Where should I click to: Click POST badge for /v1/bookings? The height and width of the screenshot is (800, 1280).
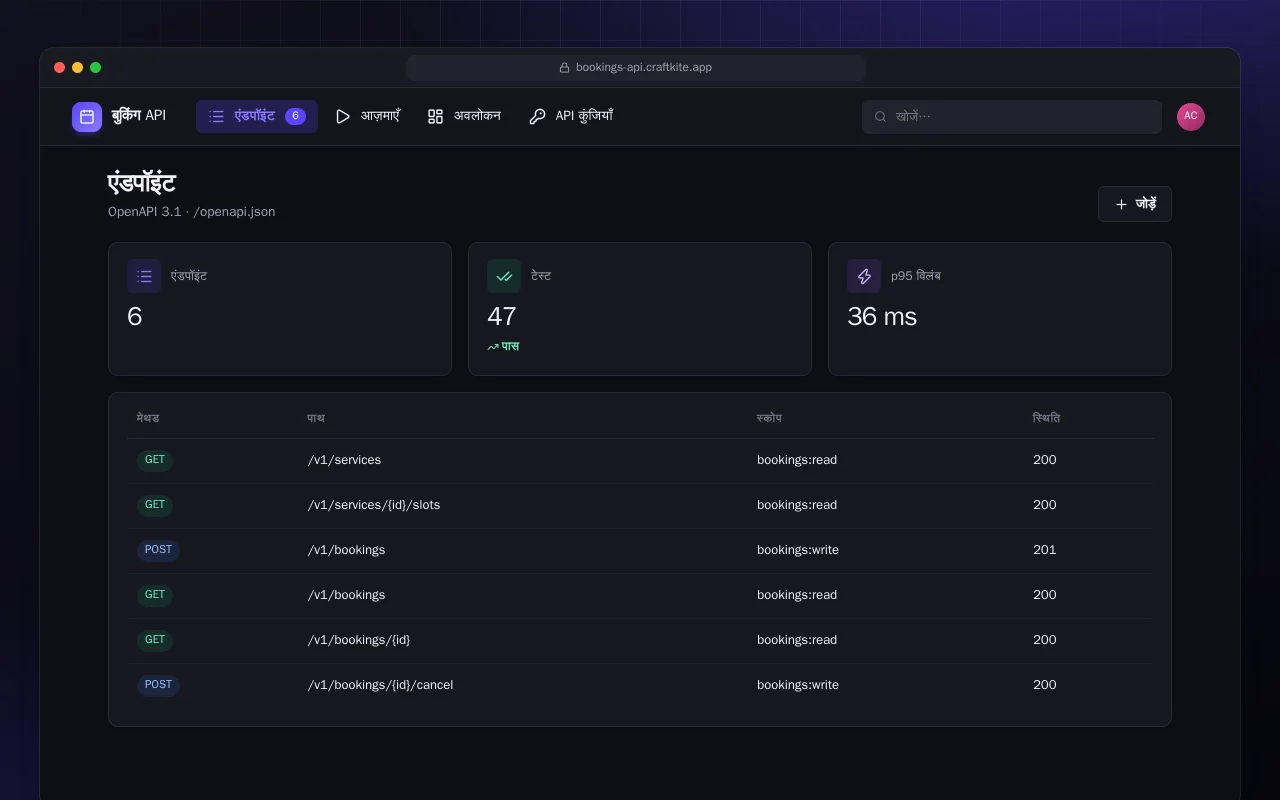[158, 550]
